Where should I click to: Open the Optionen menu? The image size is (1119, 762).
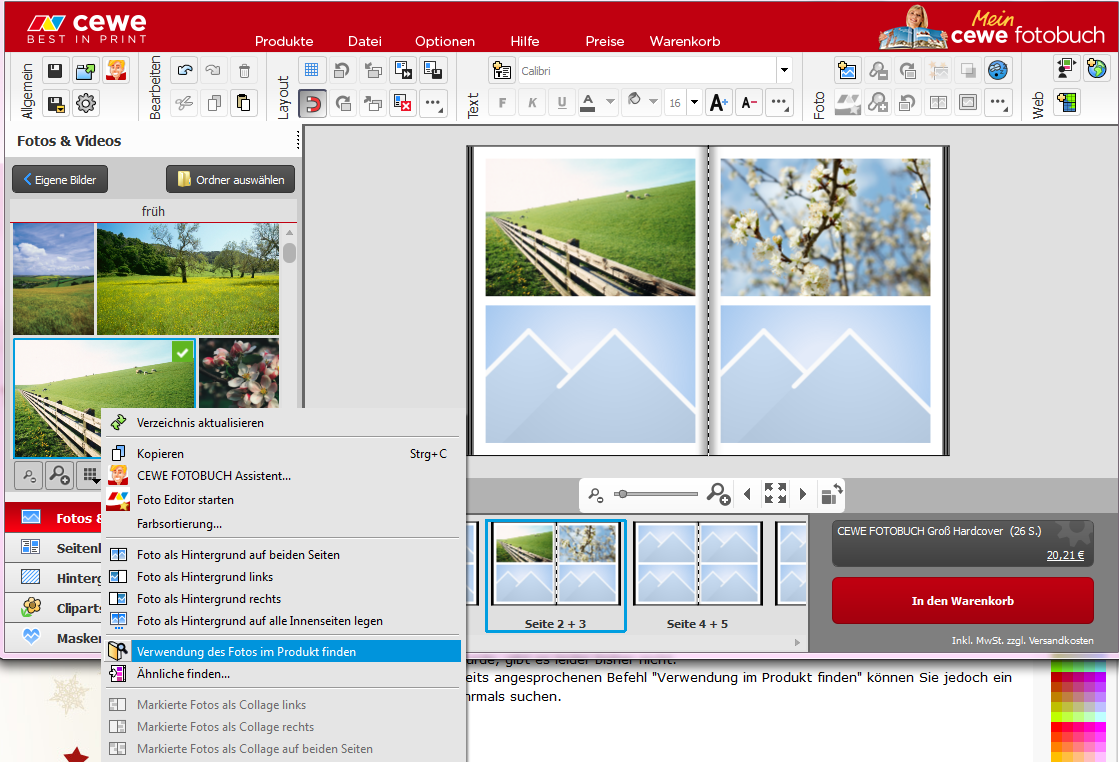[445, 41]
